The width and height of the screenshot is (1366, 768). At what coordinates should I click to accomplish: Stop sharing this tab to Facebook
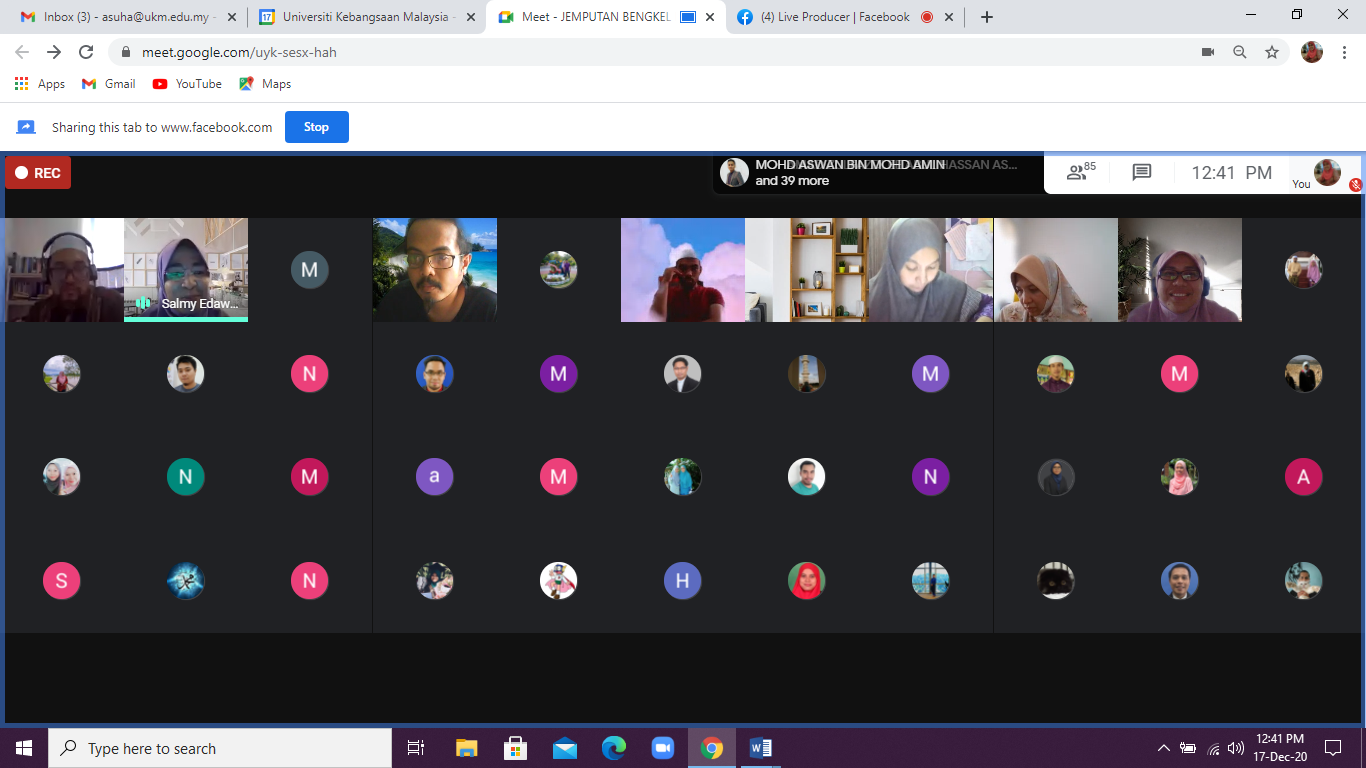click(x=316, y=127)
